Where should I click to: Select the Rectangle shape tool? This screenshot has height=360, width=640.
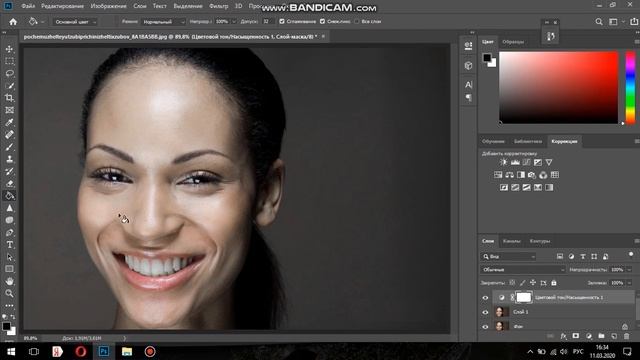(x=9, y=269)
